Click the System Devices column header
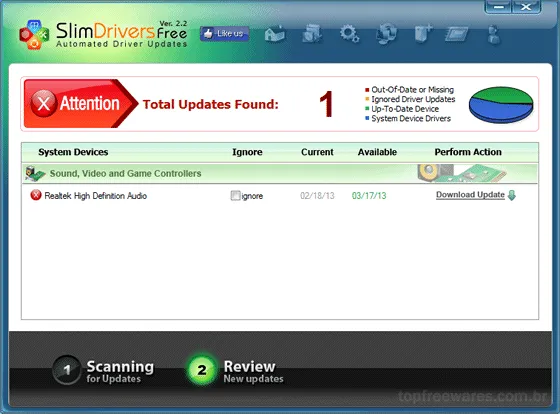The image size is (560, 414). pos(73,152)
